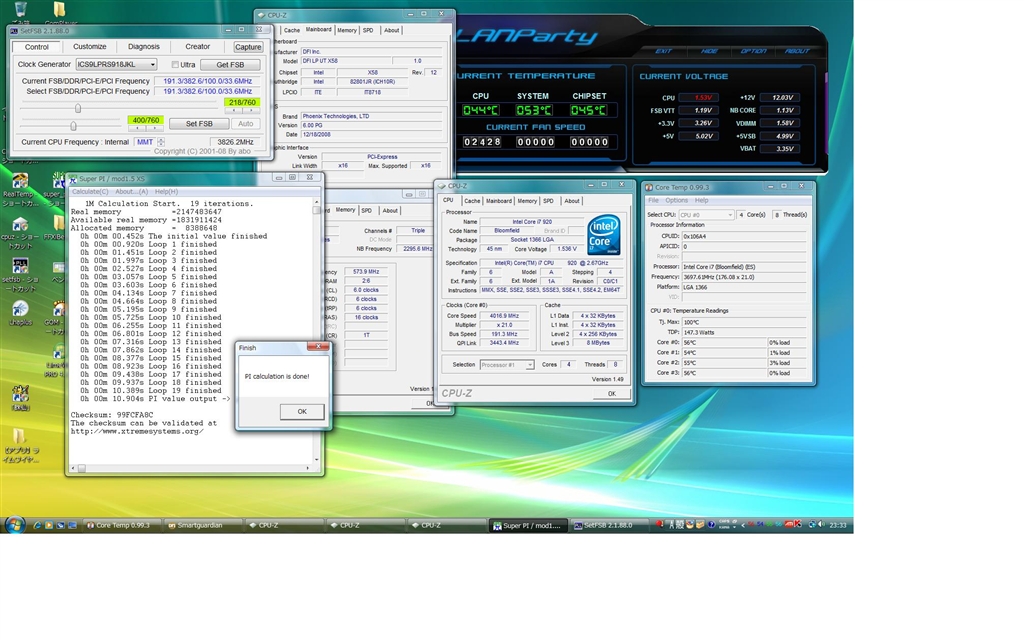1024x640 pixels.
Task: Click the Intel Core i7 logo in CPU-Z
Action: [x=603, y=234]
